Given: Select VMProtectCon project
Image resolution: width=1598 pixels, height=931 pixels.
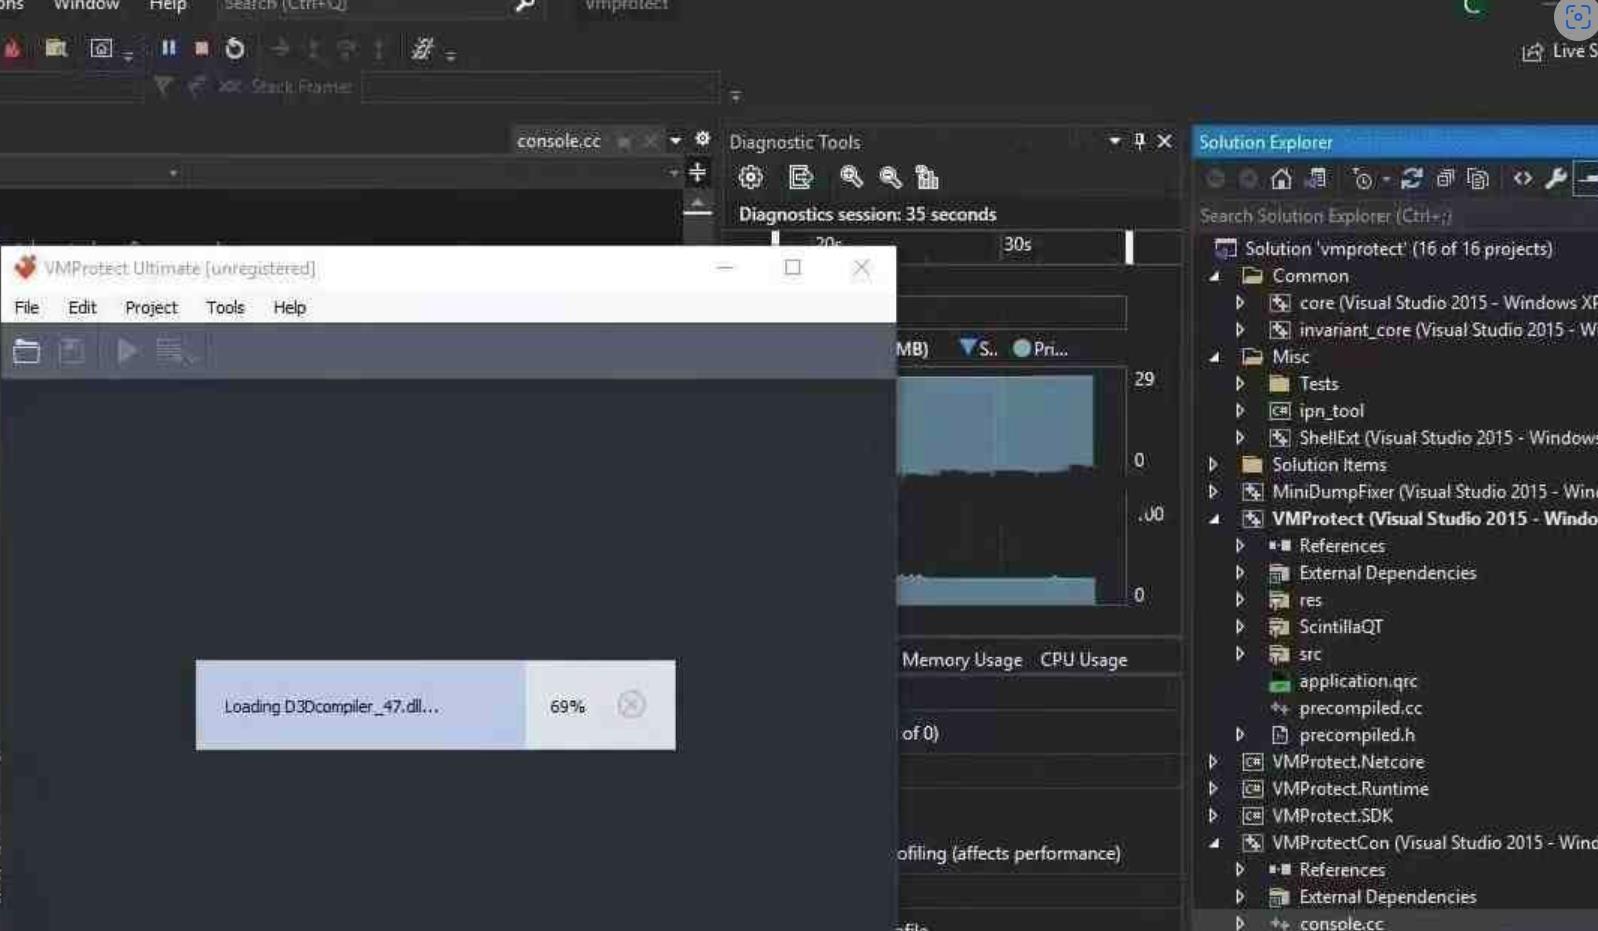Looking at the screenshot, I should 1434,843.
